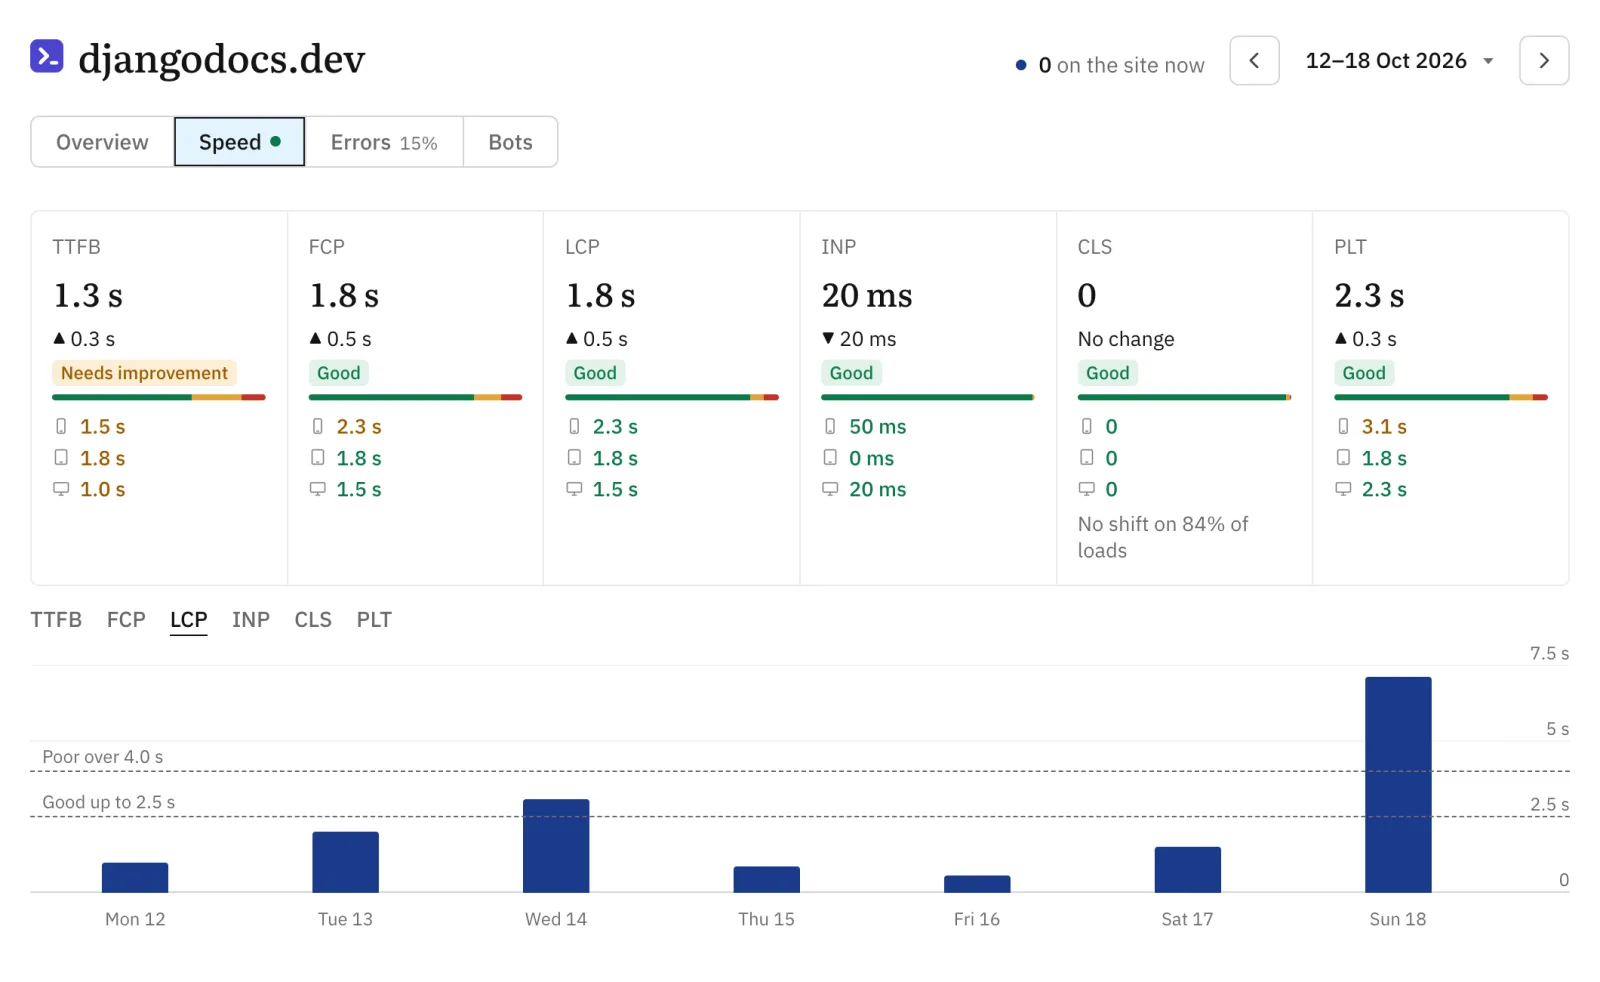This screenshot has width=1600, height=982.
Task: Click the TTFB mobile phone icon at 1.5 s
Action: pos(61,426)
